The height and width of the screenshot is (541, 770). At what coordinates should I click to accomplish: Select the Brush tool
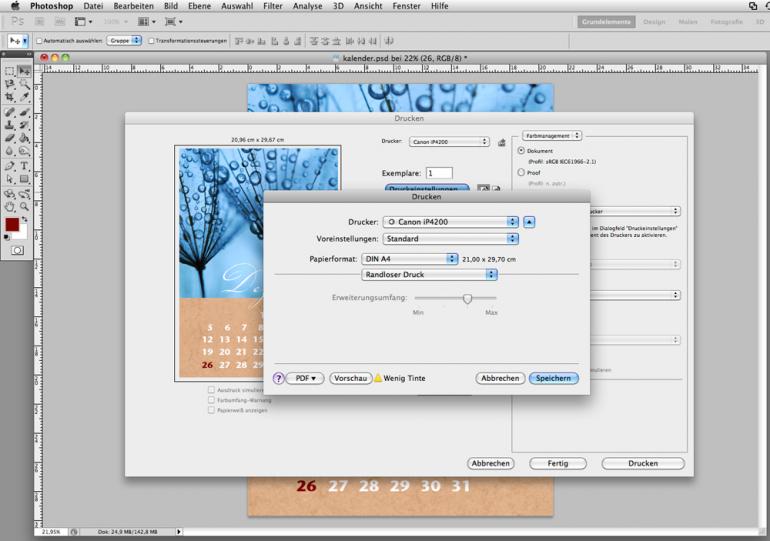click(24, 112)
